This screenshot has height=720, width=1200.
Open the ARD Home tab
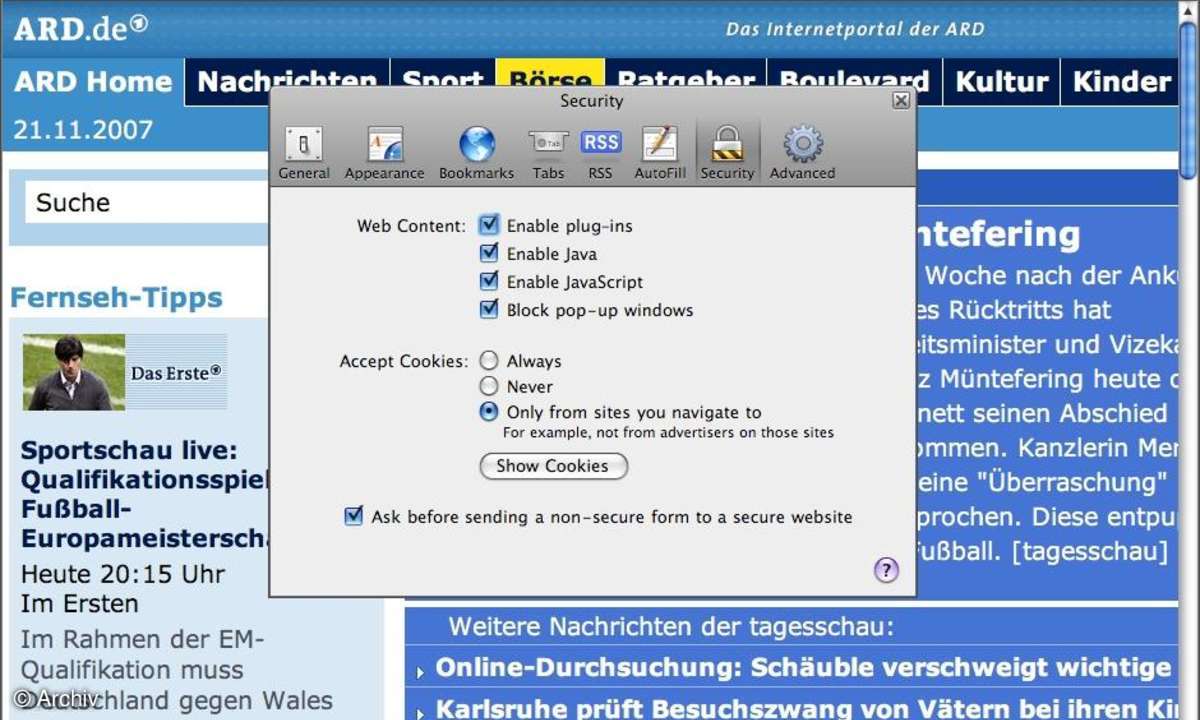click(93, 82)
